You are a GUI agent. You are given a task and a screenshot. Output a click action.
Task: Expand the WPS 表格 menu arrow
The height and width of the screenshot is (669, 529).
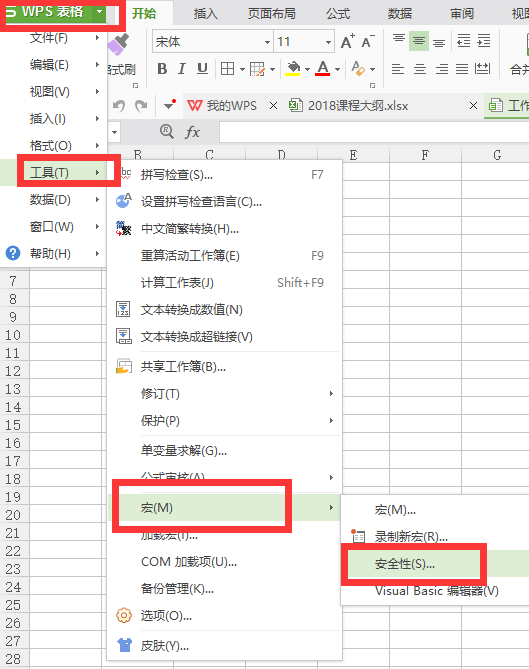click(99, 12)
